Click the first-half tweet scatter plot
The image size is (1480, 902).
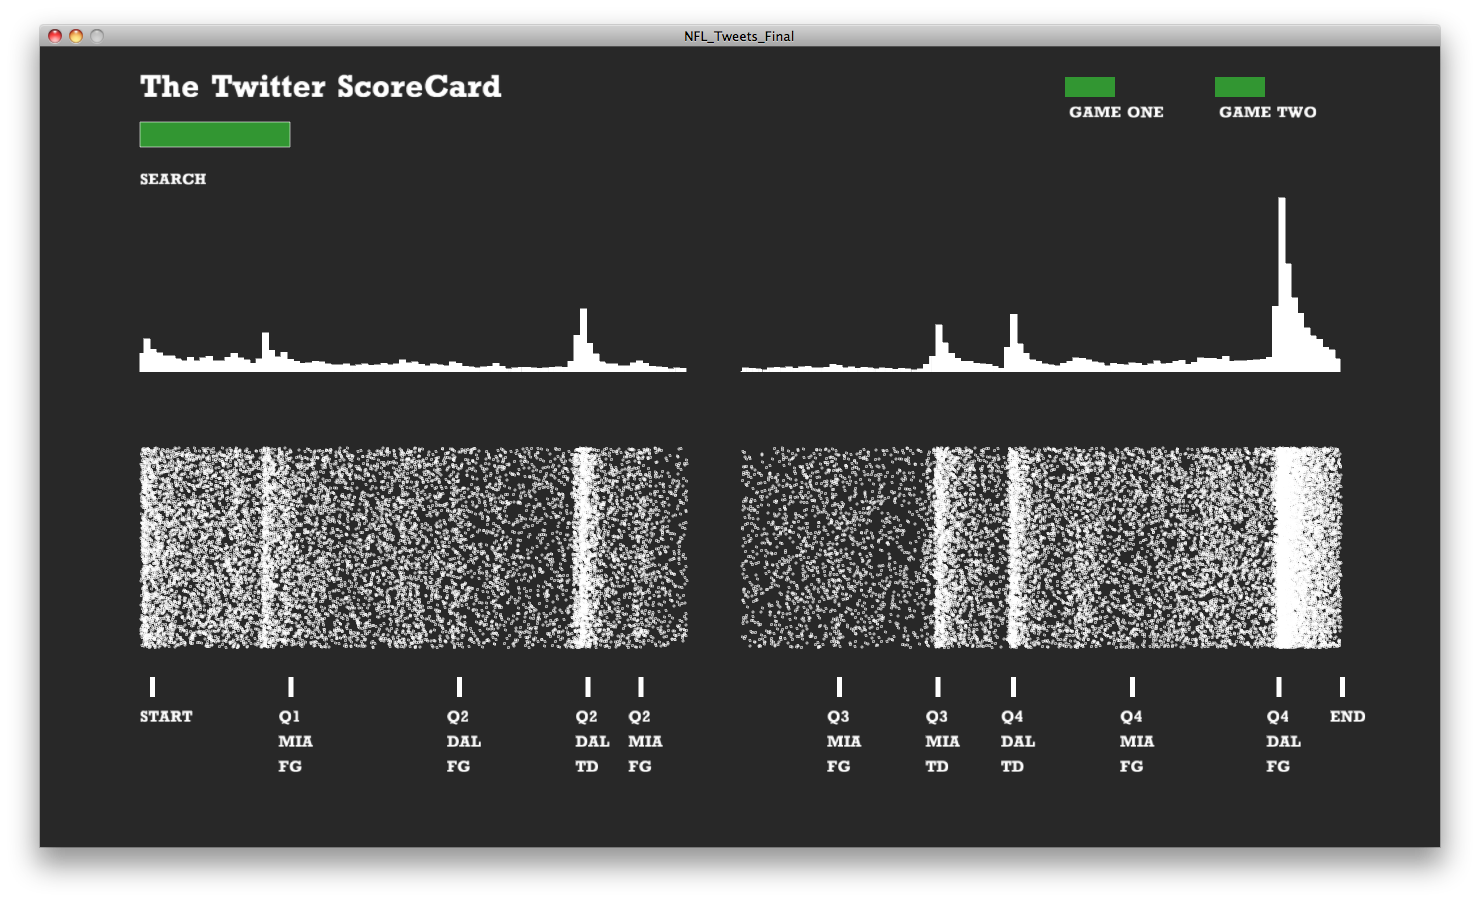tap(413, 547)
